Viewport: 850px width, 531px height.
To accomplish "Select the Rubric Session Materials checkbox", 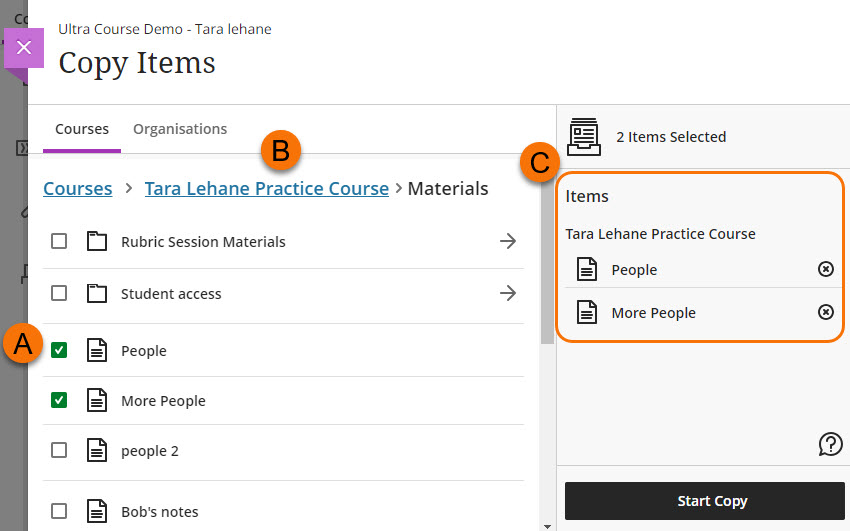I will click(59, 241).
